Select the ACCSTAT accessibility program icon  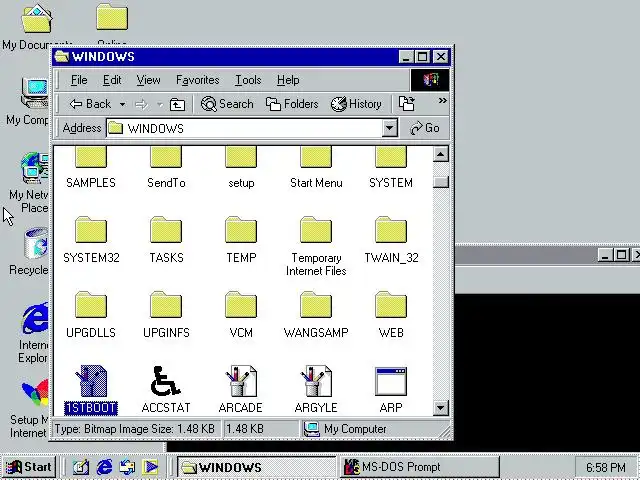pos(166,381)
